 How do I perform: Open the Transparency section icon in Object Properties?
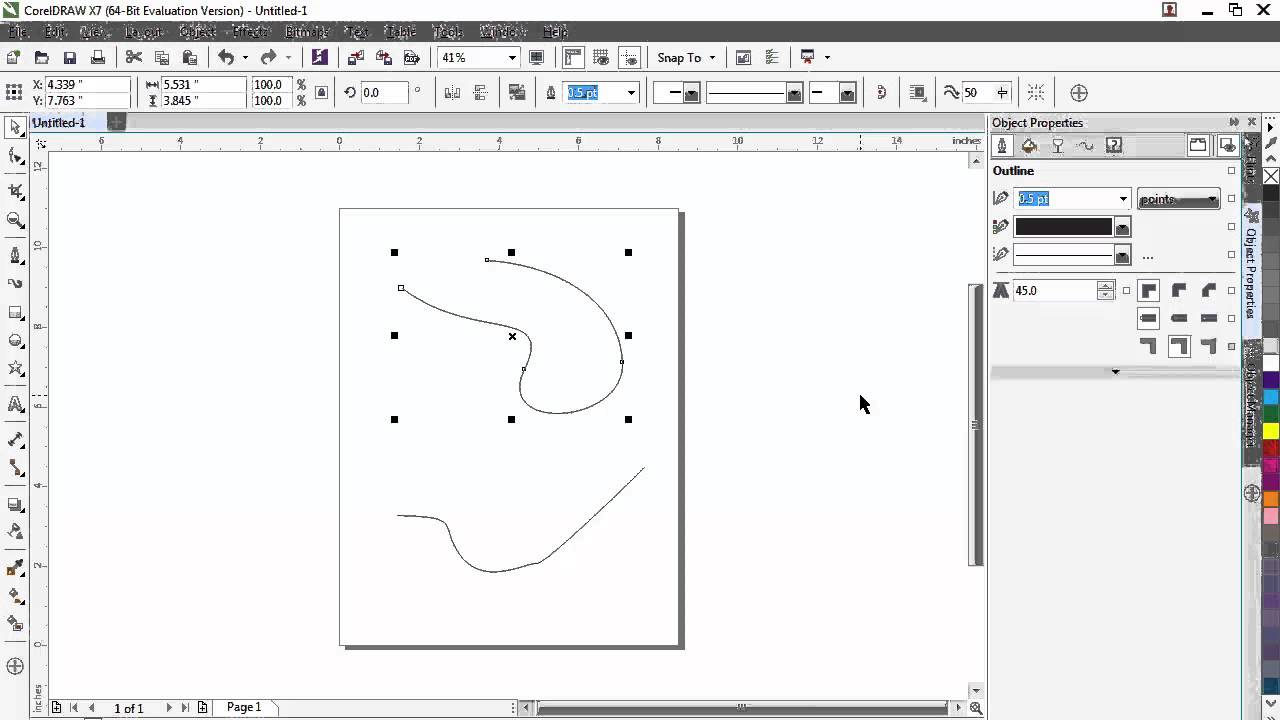[1058, 146]
